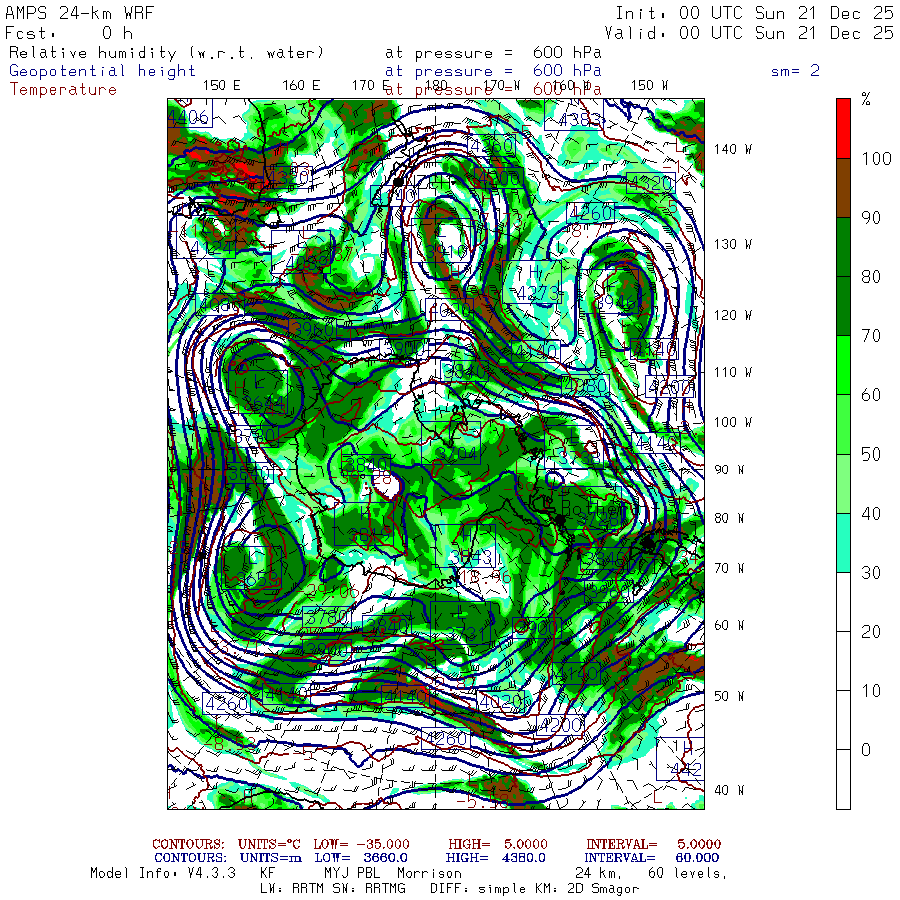This screenshot has width=900, height=900.
Task: Click the '100' tick label on the color bar
Action: pos(876,159)
